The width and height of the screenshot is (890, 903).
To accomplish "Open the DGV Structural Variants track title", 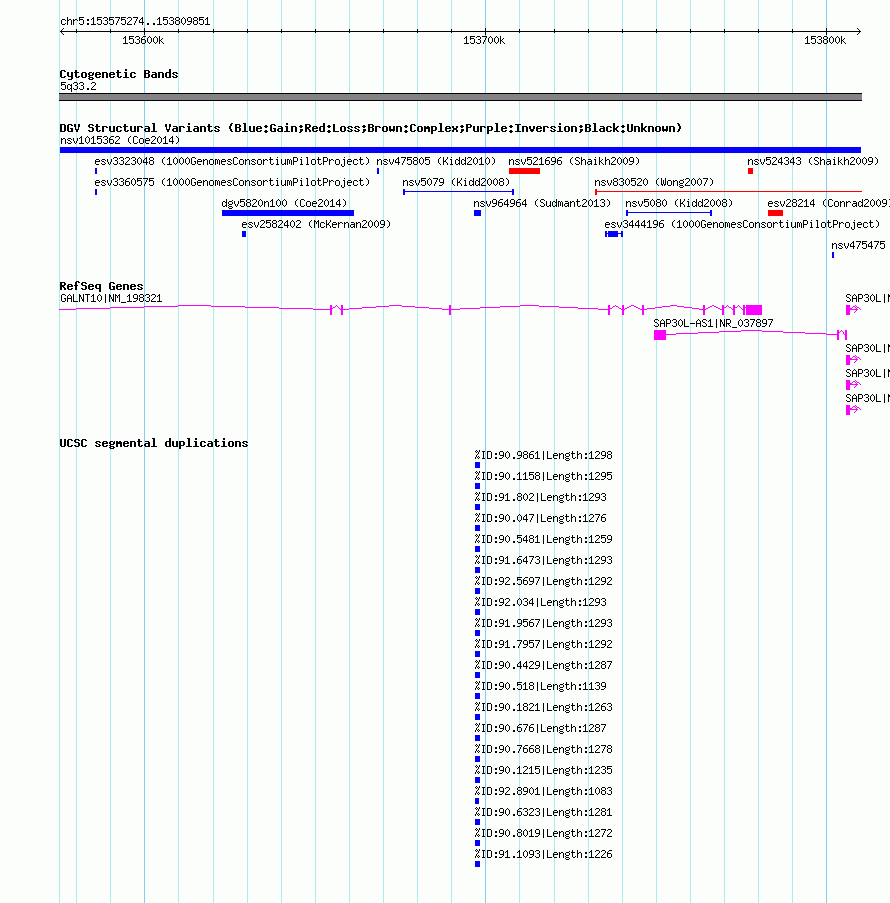I will pos(370,128).
